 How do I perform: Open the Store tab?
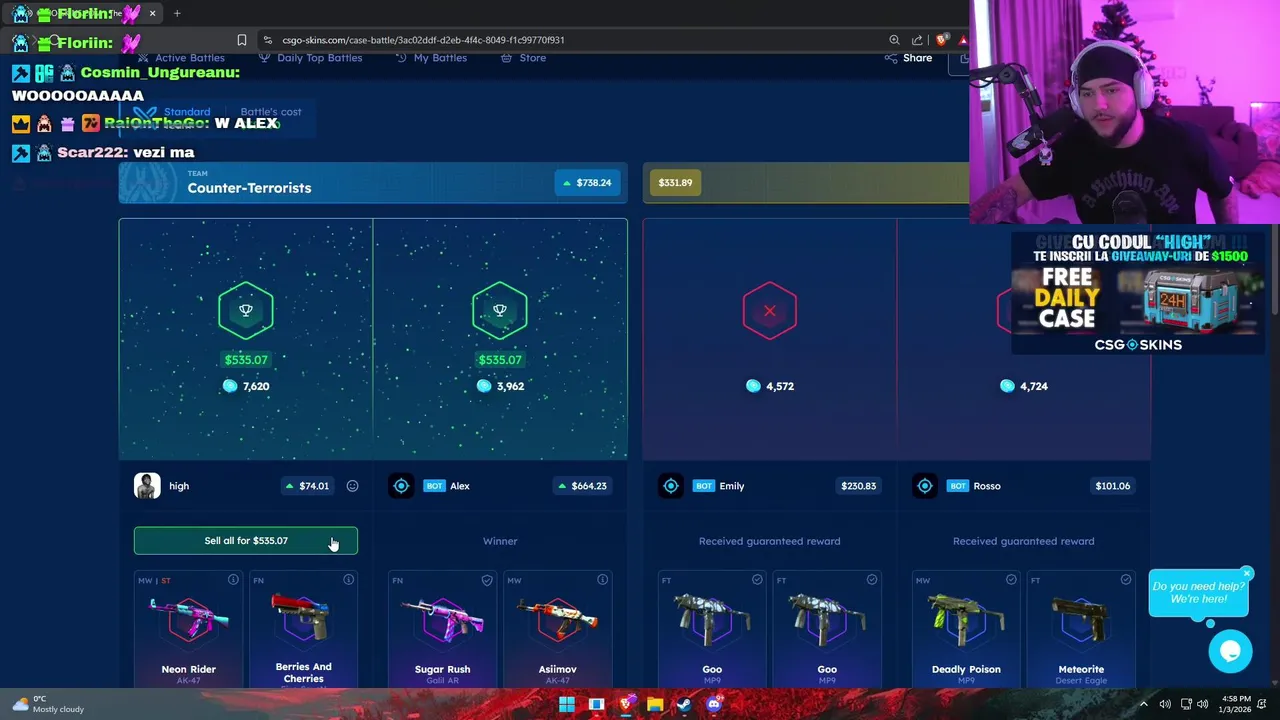pyautogui.click(x=523, y=58)
